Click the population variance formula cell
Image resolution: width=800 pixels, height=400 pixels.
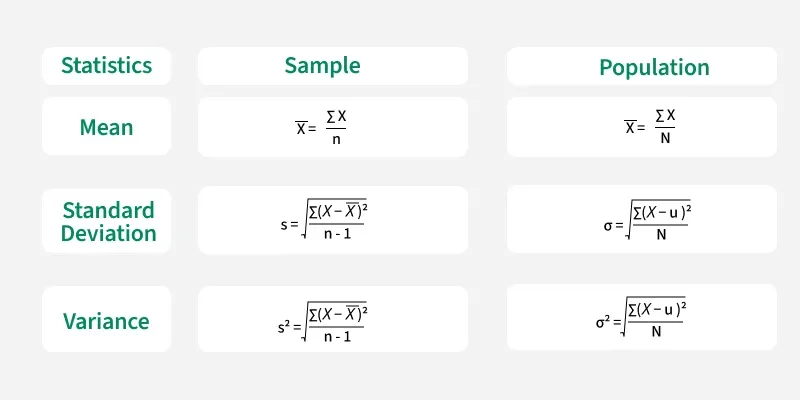(x=642, y=320)
